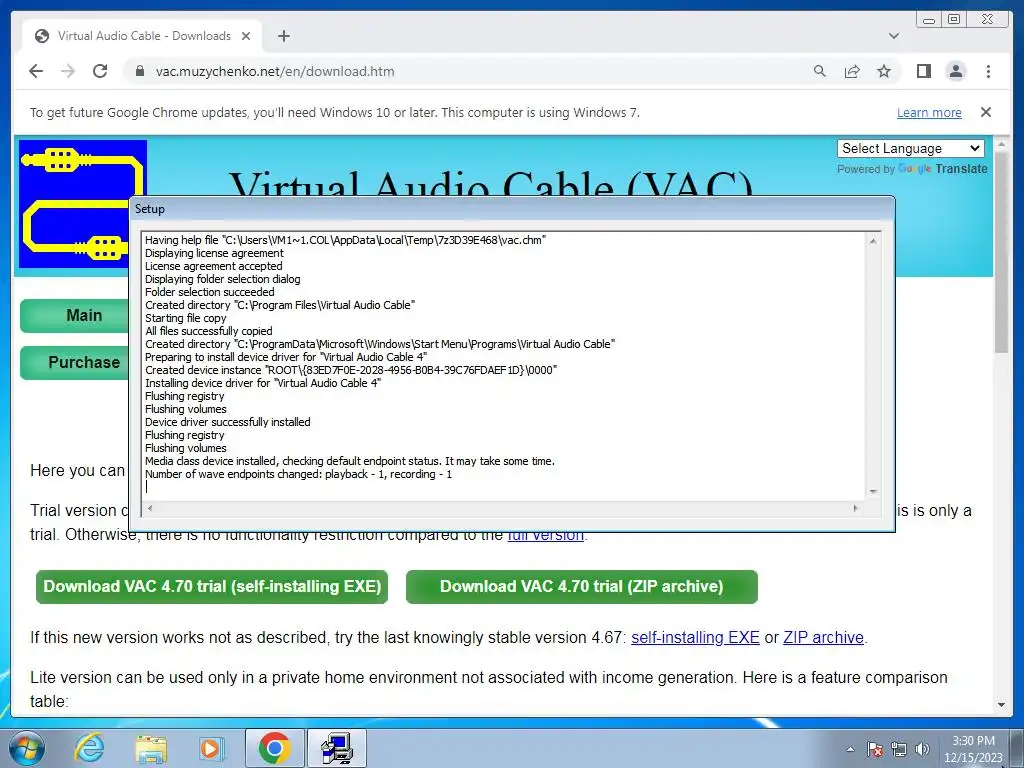Click the forward navigation arrow
Image resolution: width=1024 pixels, height=768 pixels.
(68, 71)
